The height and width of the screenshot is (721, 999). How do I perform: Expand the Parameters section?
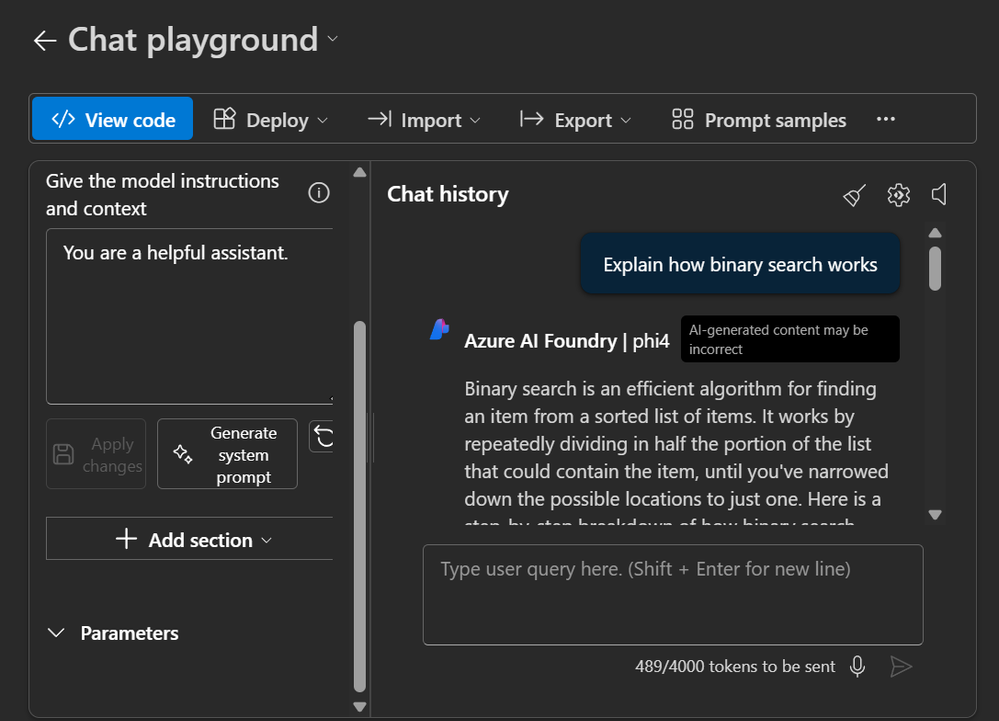(x=115, y=633)
